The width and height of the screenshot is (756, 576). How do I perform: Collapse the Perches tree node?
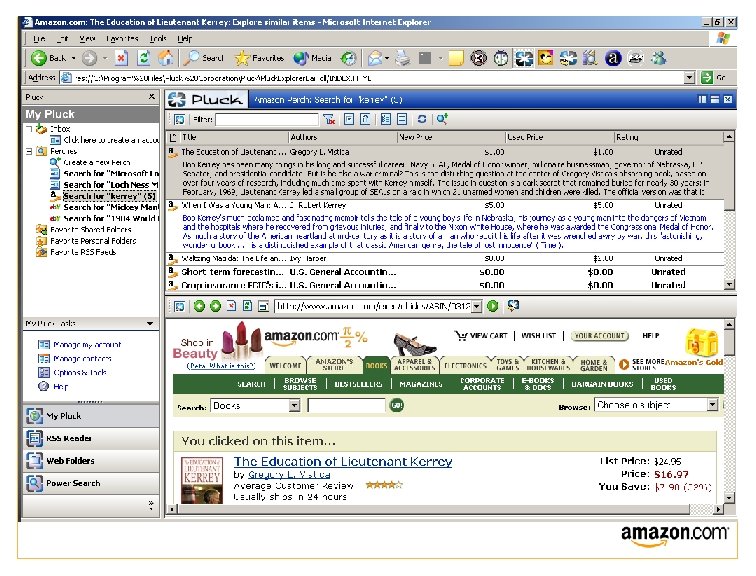point(29,151)
